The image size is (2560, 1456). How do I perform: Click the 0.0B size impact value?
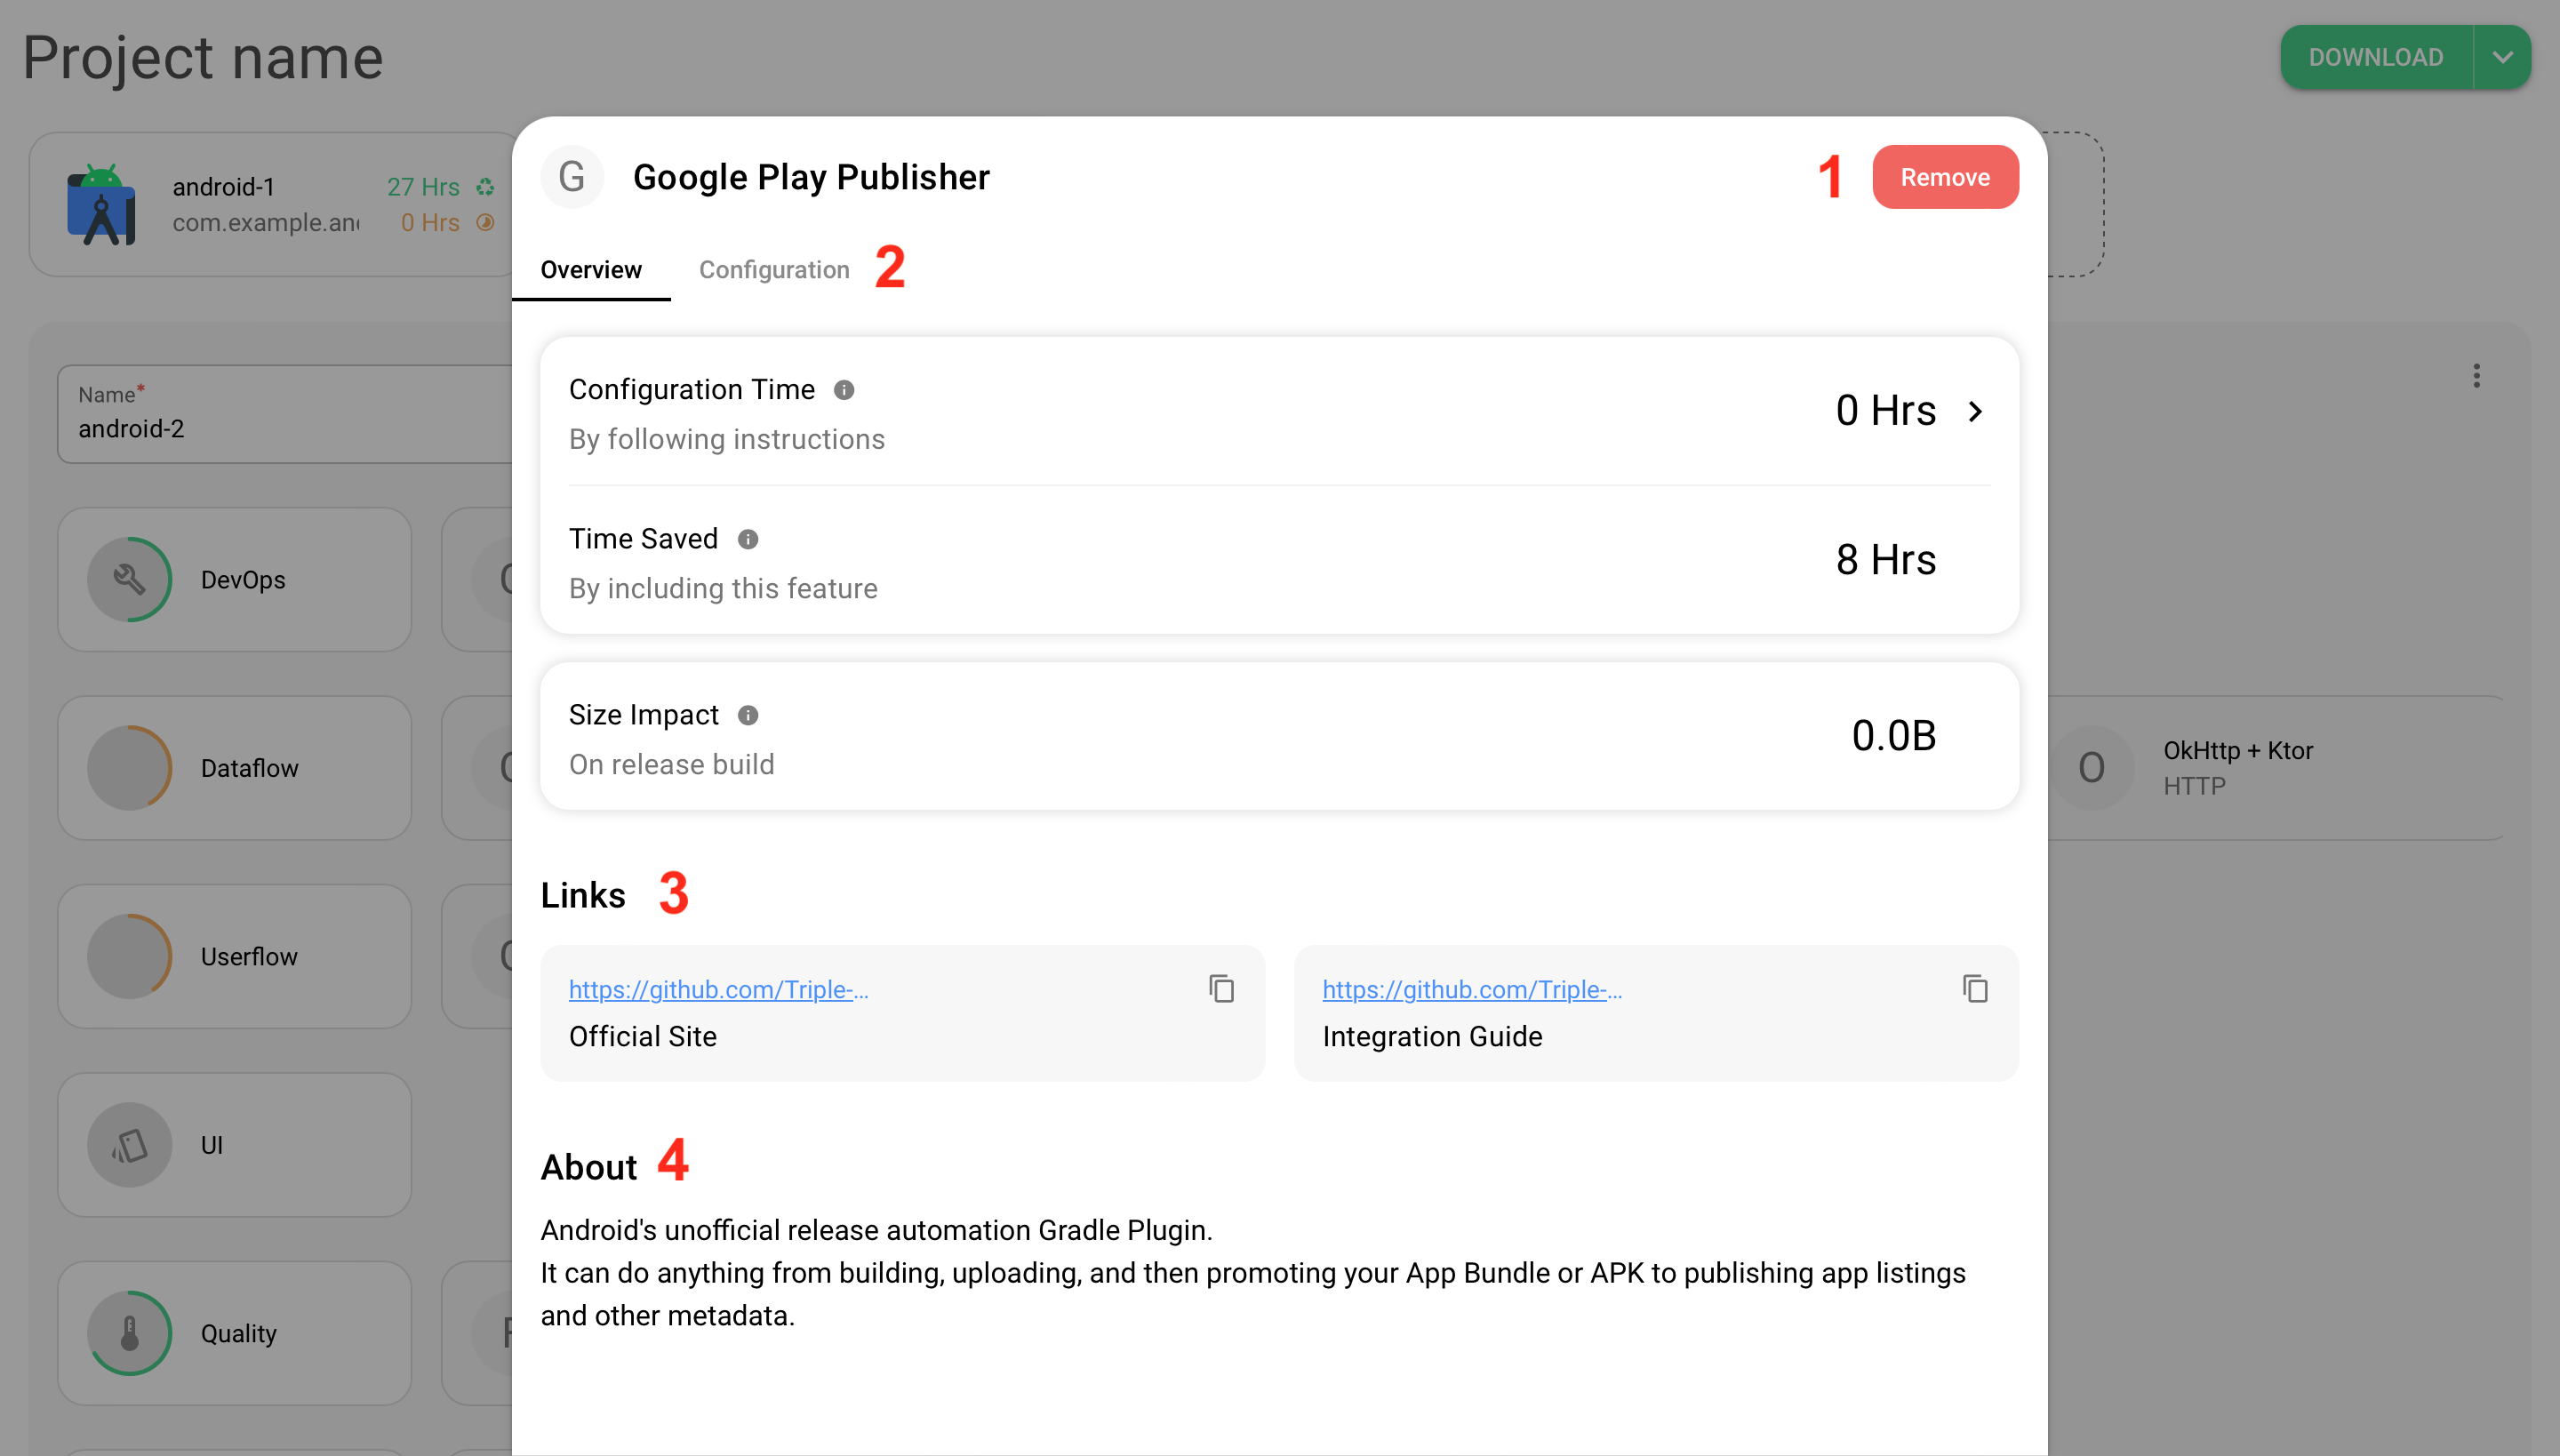(x=1893, y=736)
